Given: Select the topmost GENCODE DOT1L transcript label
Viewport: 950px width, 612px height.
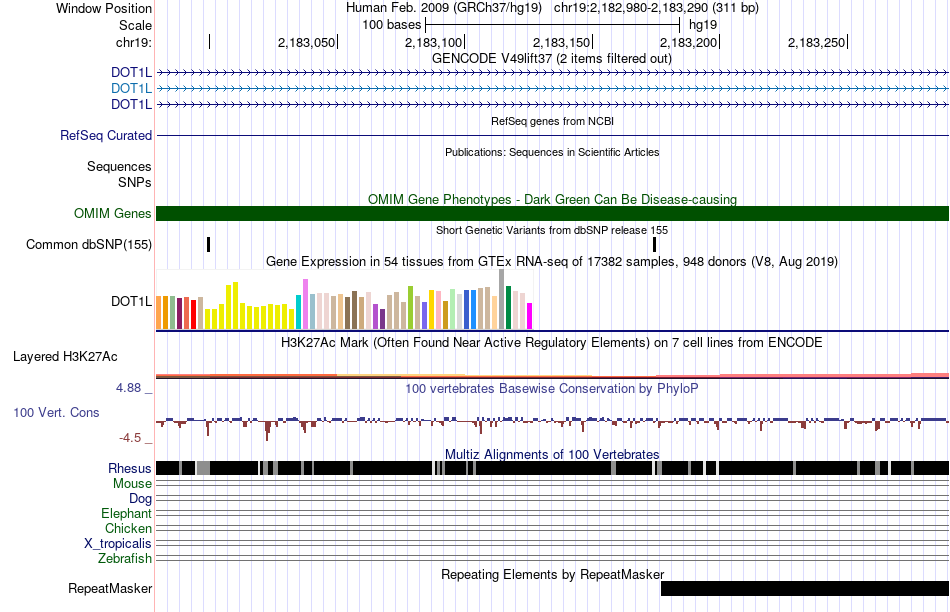Looking at the screenshot, I should [131, 73].
